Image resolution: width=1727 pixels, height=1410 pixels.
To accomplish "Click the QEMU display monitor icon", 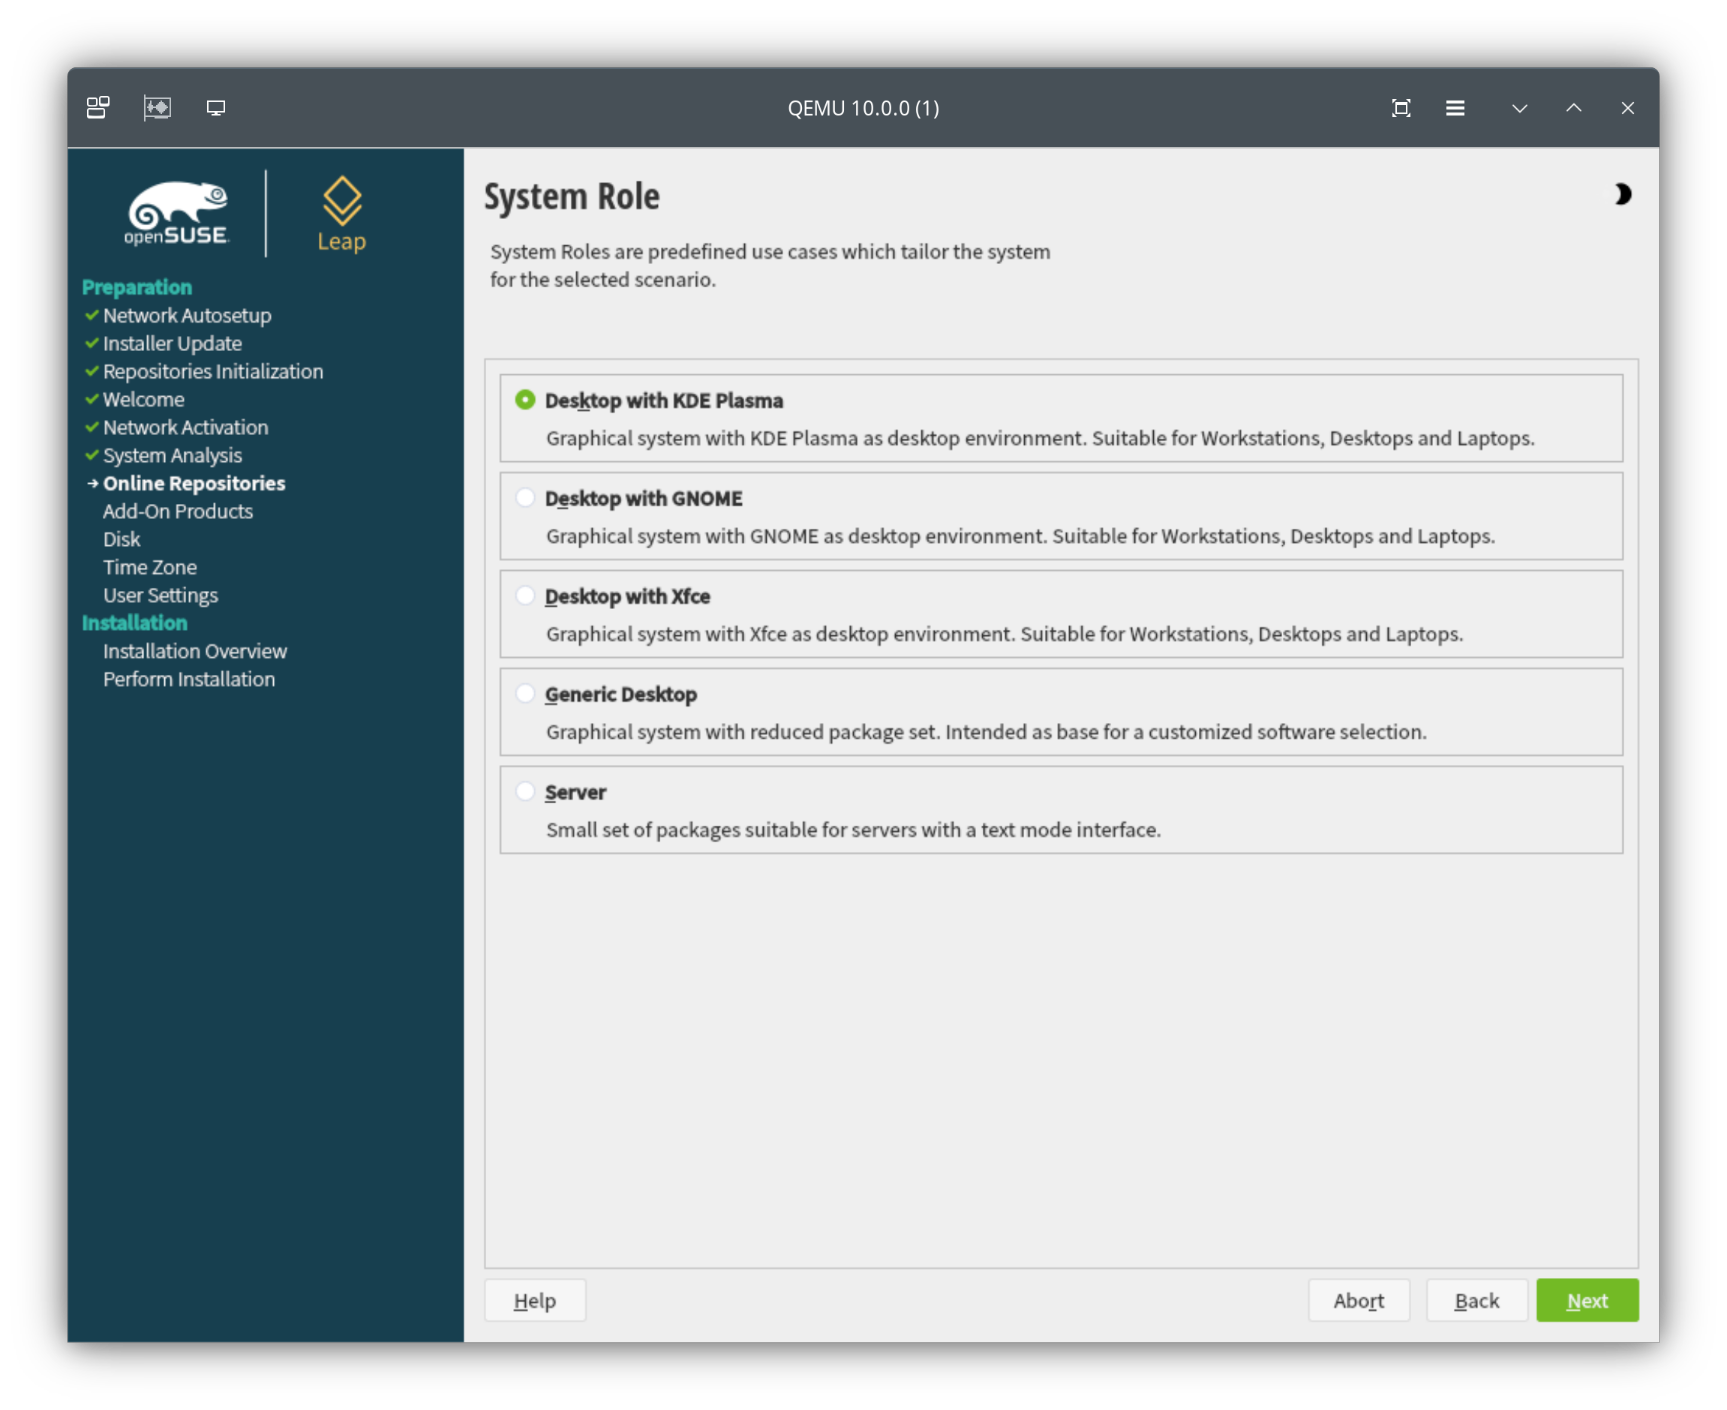I will tap(214, 107).
